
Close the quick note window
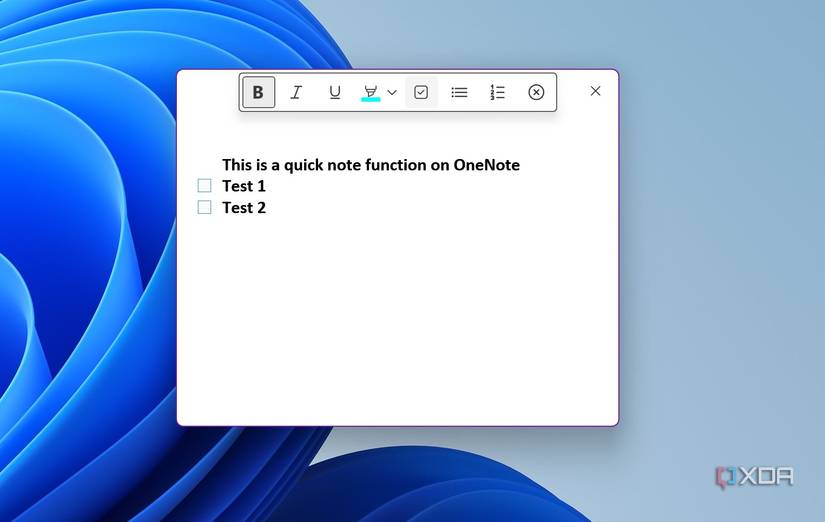[x=596, y=91]
